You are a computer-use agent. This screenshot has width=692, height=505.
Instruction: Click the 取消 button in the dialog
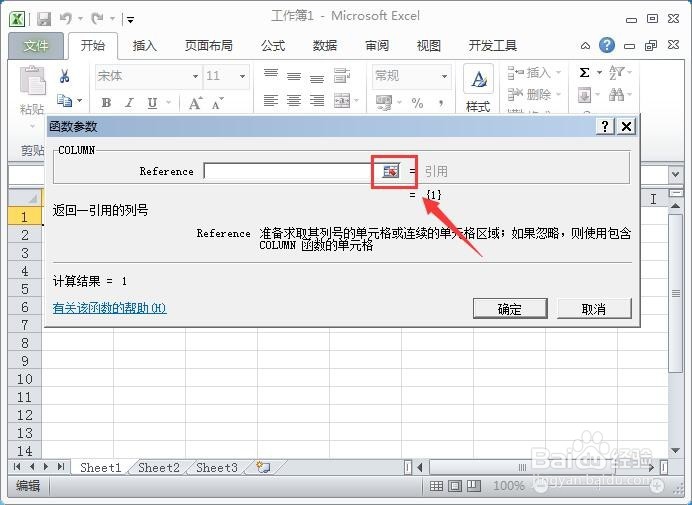click(594, 309)
